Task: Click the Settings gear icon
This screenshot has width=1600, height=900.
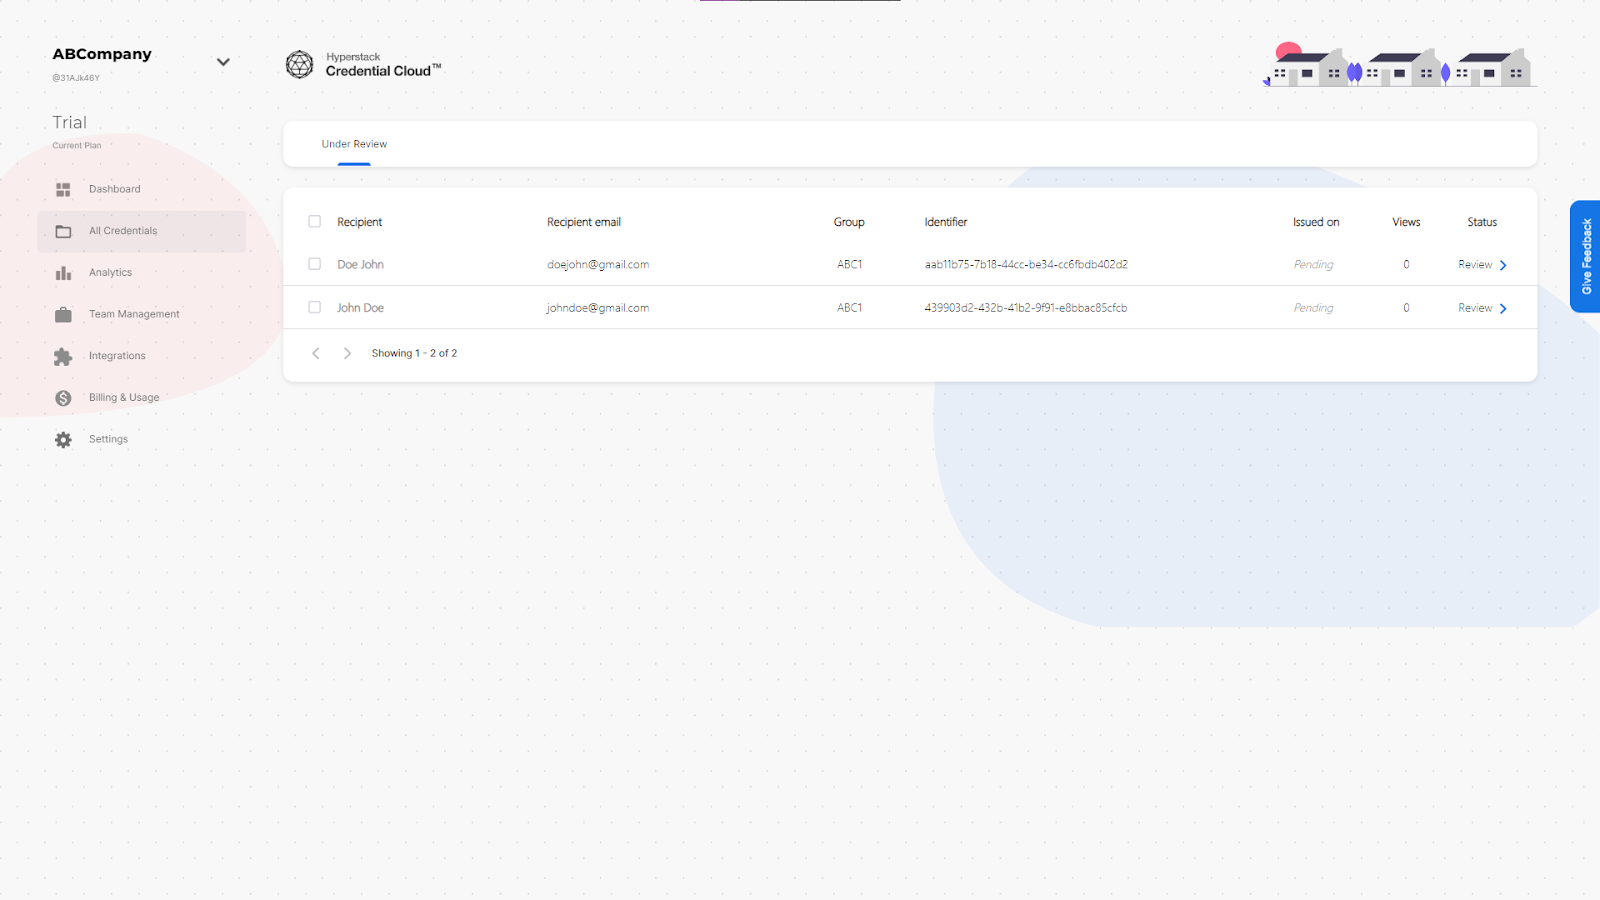Action: 63,440
